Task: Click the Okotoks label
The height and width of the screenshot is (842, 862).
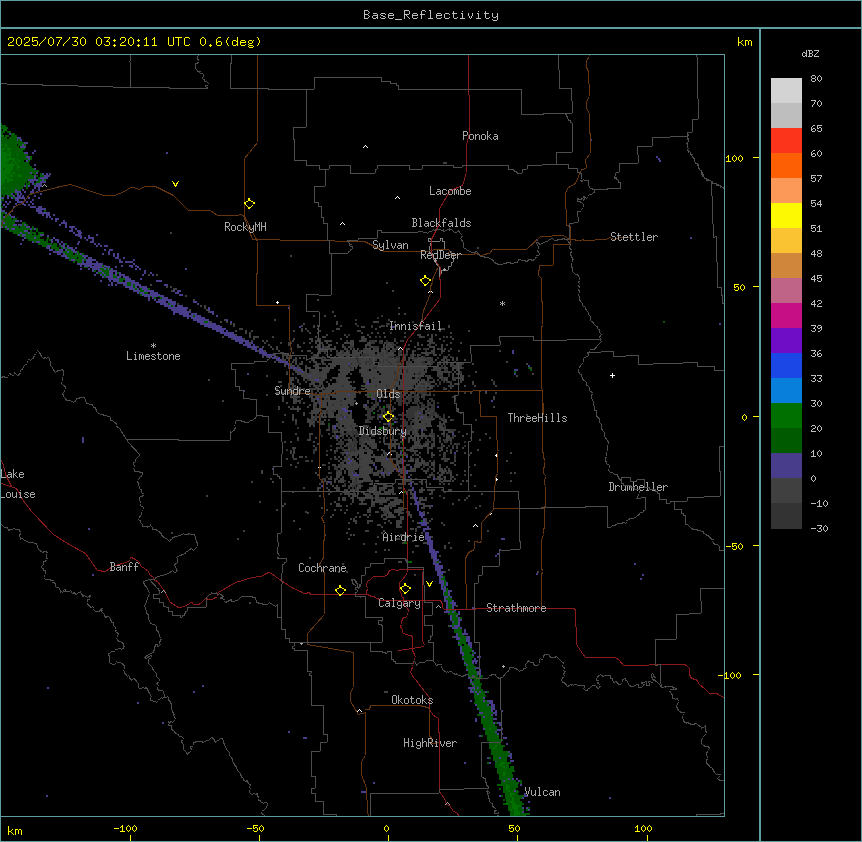Action: (412, 700)
